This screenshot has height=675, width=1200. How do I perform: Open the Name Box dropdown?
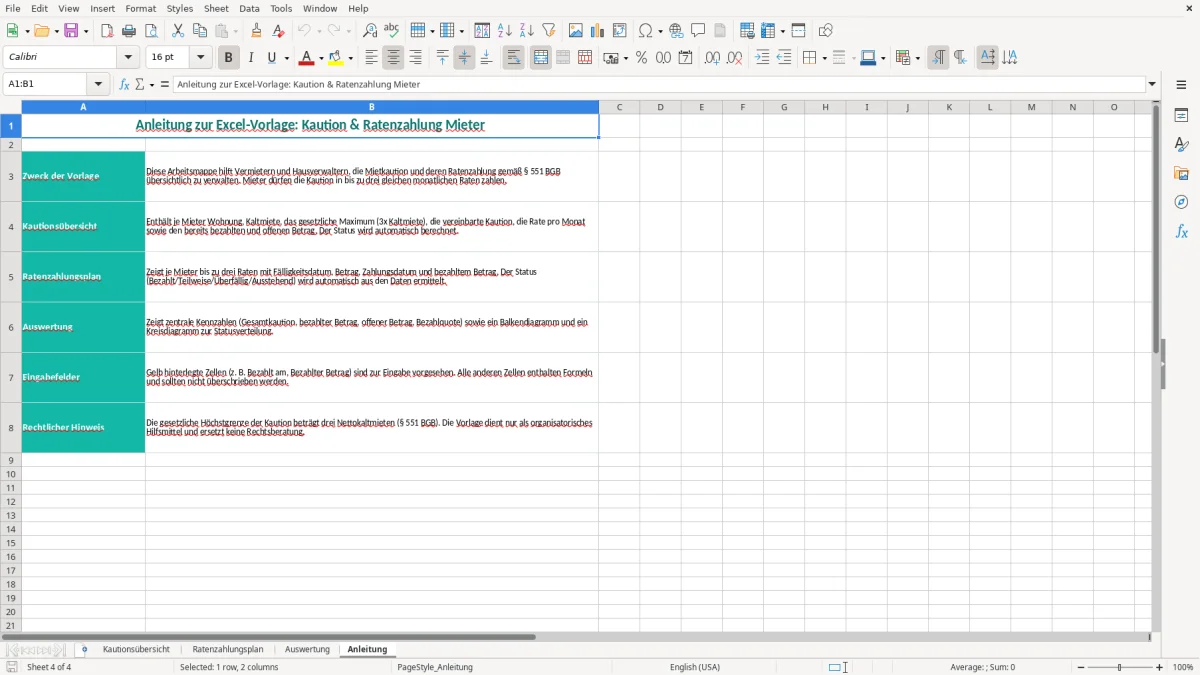point(98,85)
